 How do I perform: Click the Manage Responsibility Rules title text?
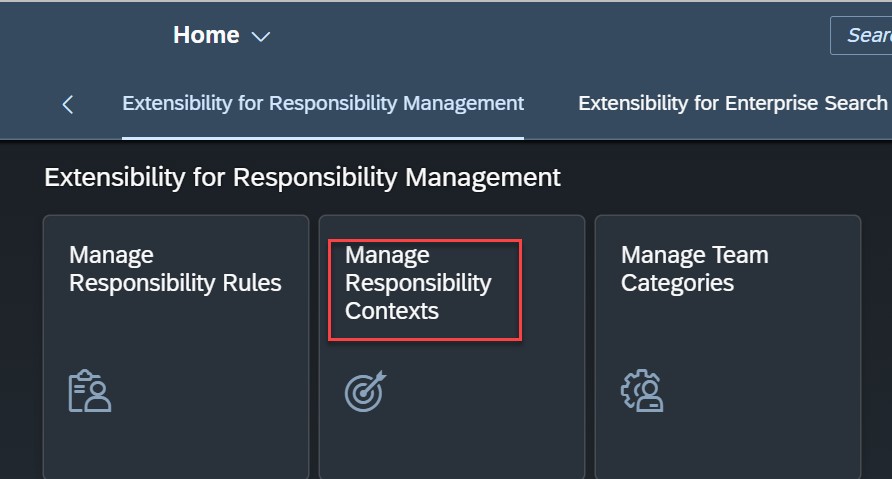pos(175,269)
